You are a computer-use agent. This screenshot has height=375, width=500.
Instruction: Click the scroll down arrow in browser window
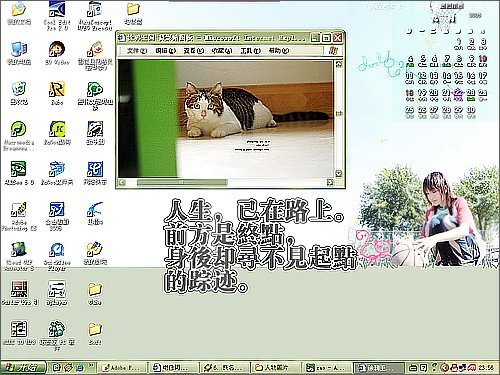tap(339, 173)
